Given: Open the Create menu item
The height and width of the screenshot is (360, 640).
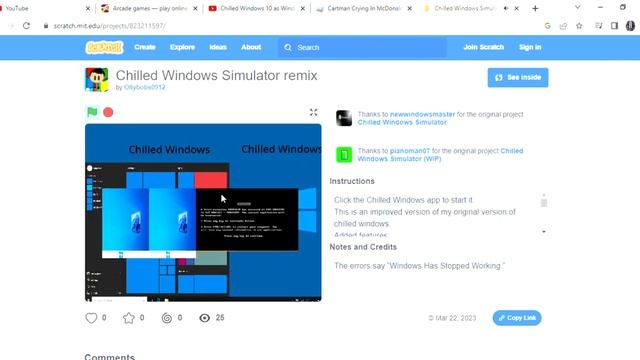Looking at the screenshot, I should click(x=145, y=47).
